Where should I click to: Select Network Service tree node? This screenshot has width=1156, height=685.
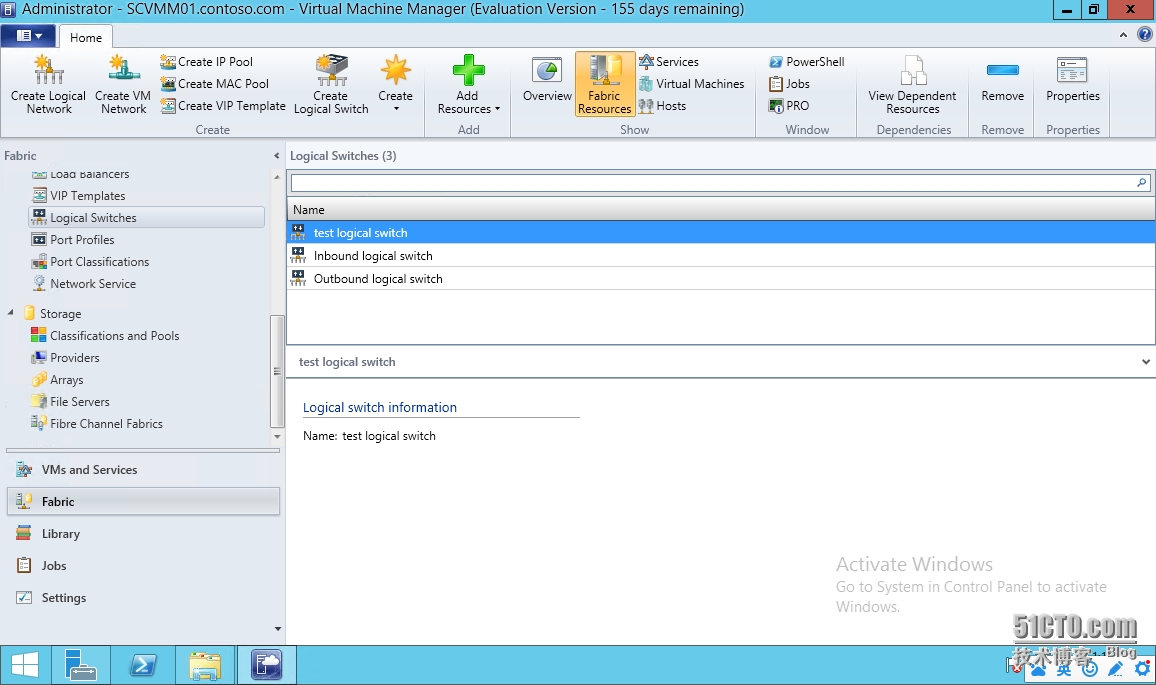[x=84, y=284]
